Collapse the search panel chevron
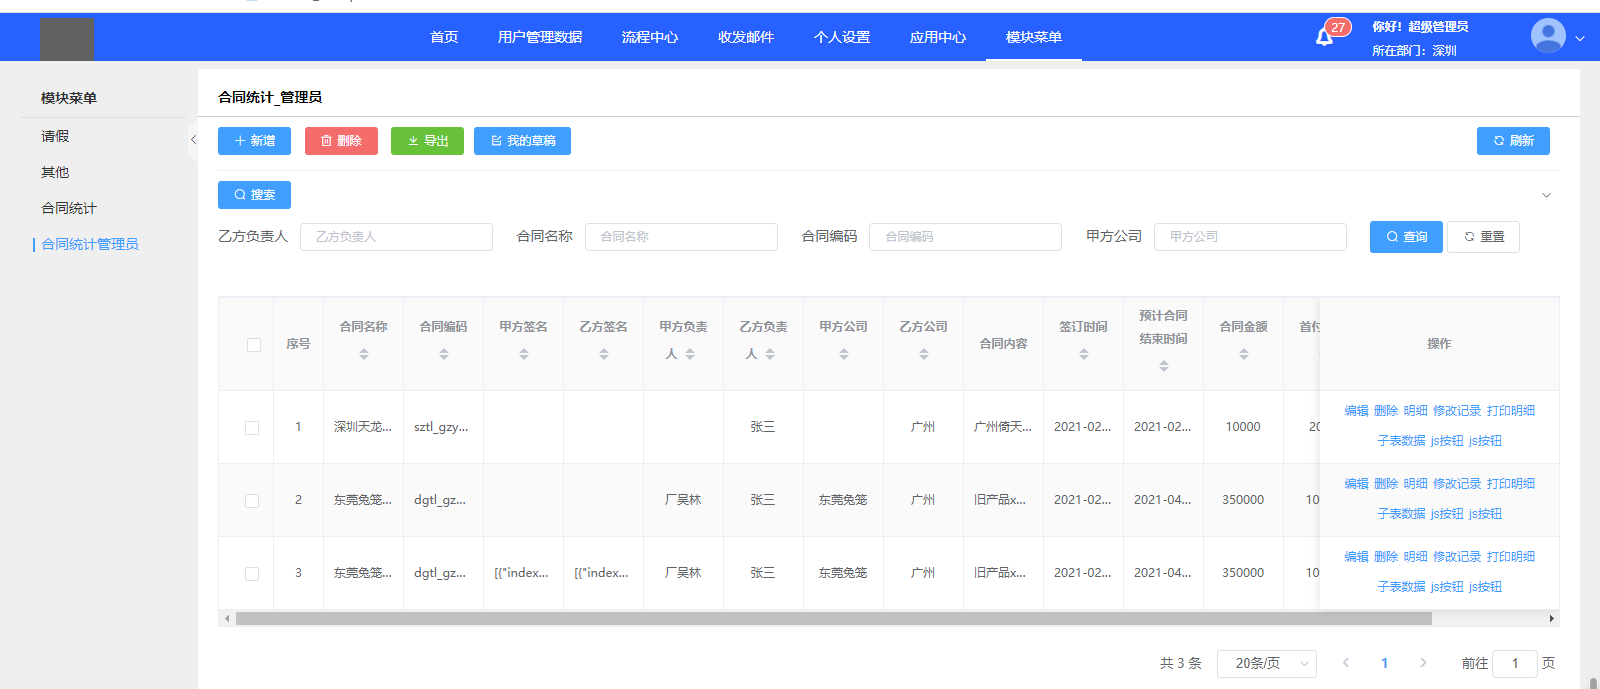The height and width of the screenshot is (689, 1600). [1546, 195]
